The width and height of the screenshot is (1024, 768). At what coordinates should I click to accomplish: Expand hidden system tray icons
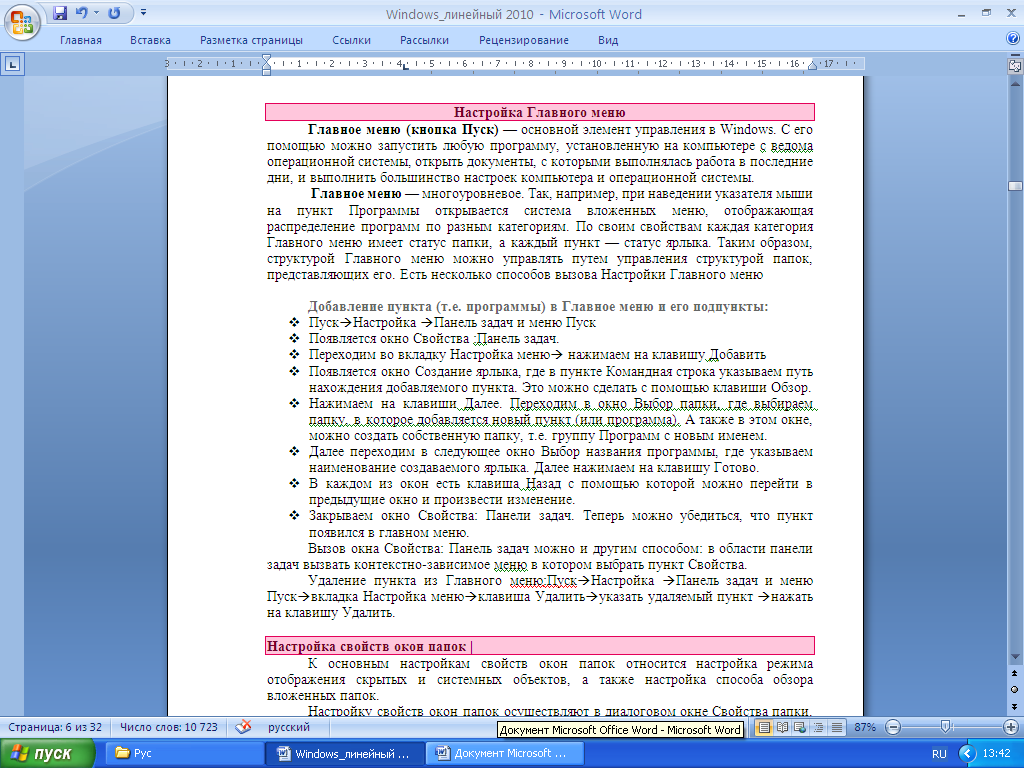(x=967, y=754)
